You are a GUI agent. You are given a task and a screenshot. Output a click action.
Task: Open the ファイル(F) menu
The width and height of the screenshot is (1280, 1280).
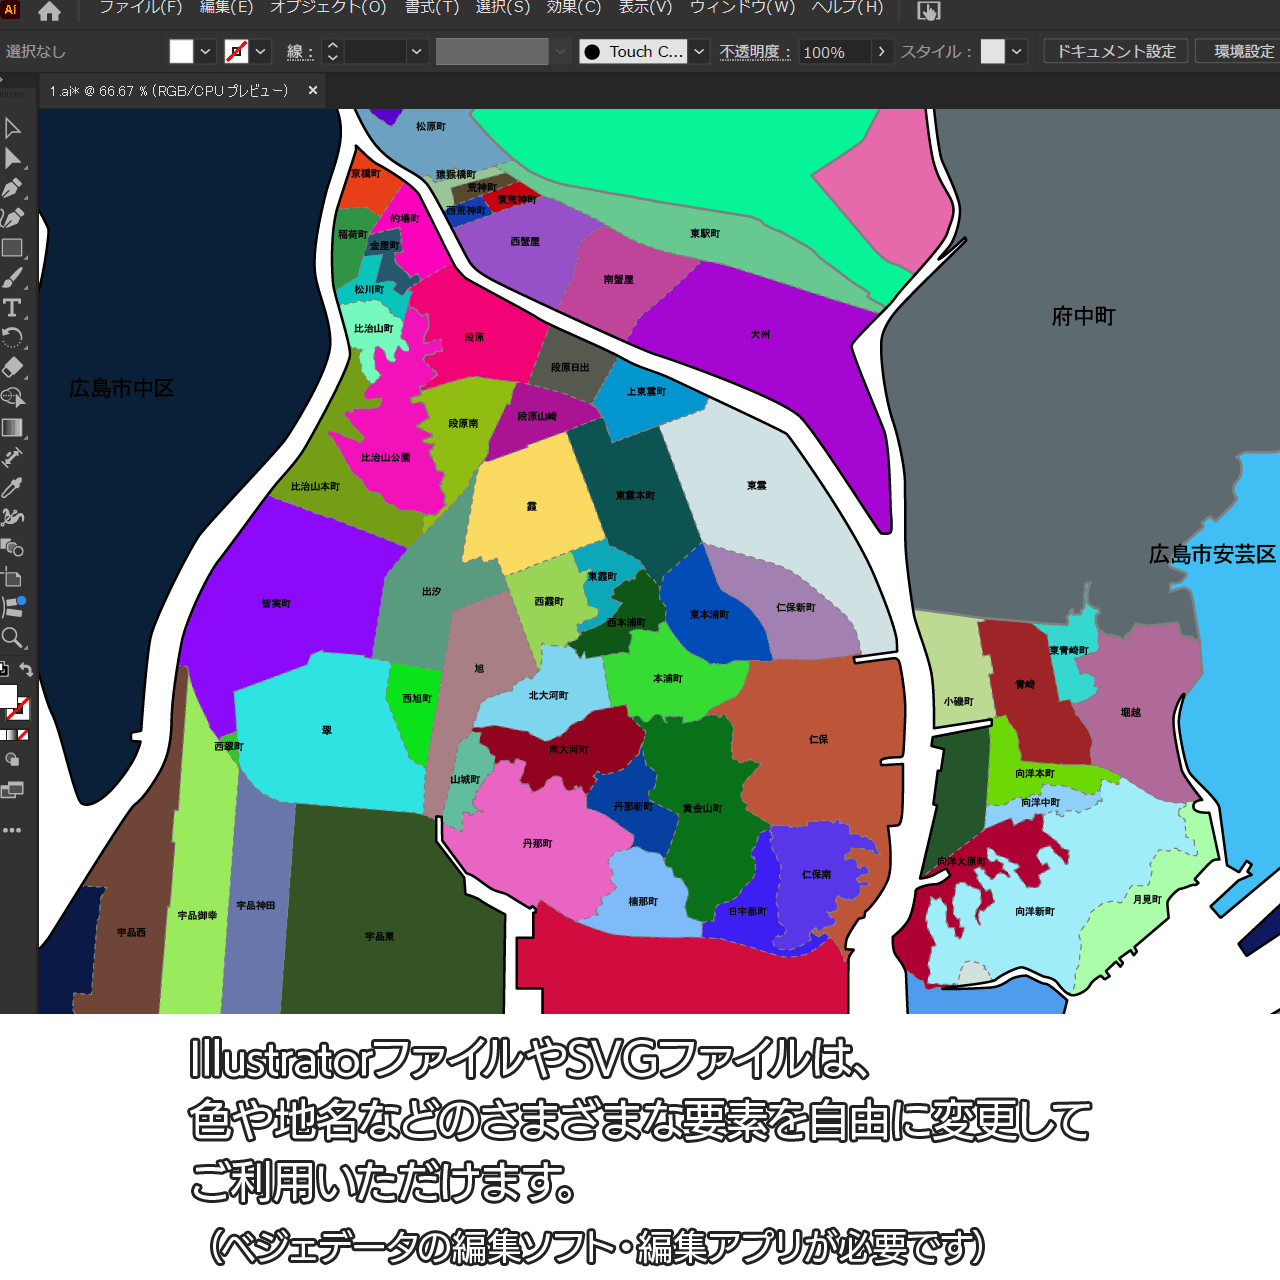coord(140,8)
